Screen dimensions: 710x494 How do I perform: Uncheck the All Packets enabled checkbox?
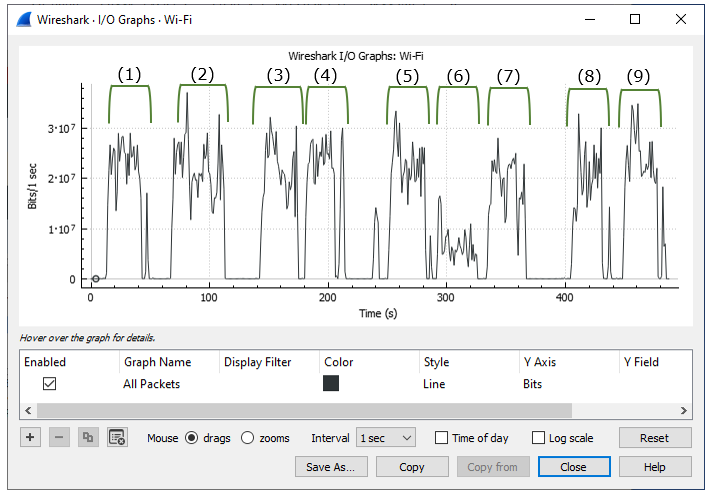[49, 384]
